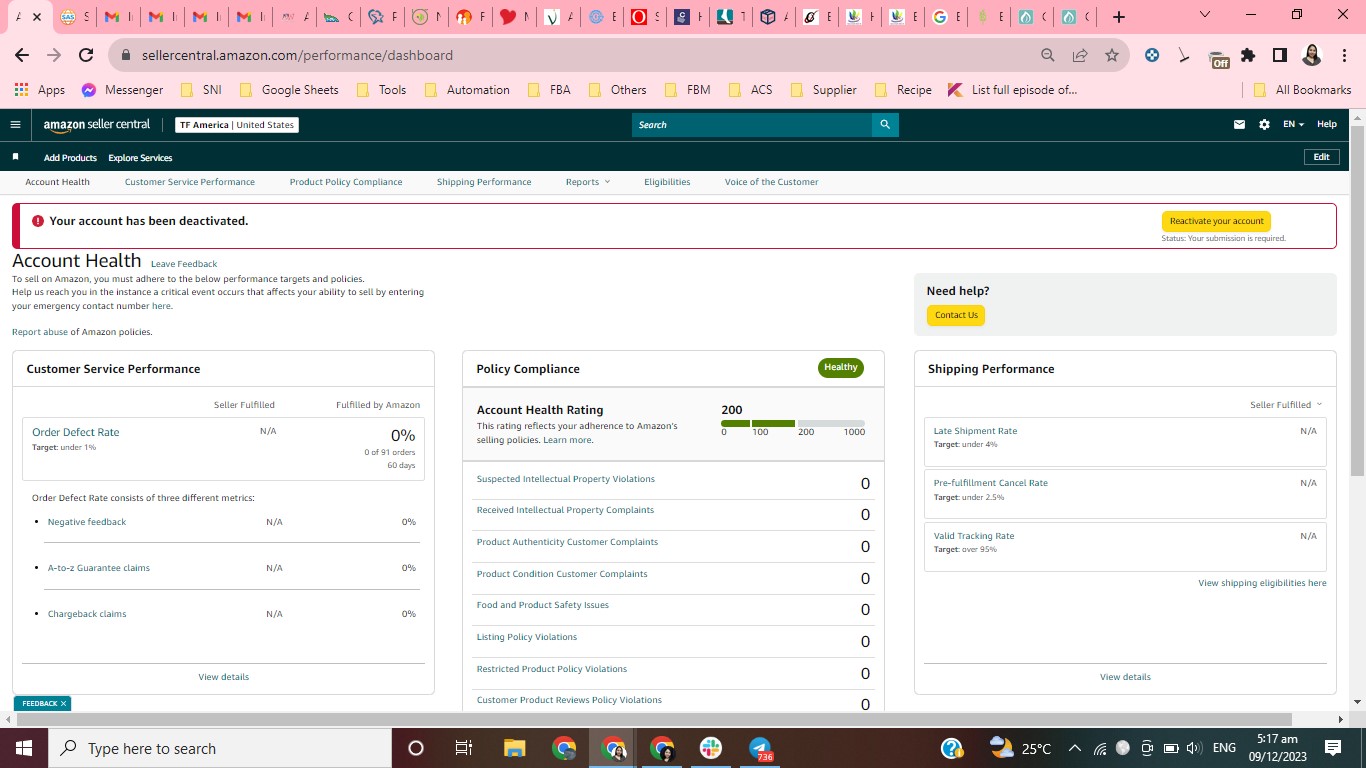Viewport: 1366px width, 768px height.
Task: Switch to Customer Service Performance tab
Action: click(x=190, y=182)
